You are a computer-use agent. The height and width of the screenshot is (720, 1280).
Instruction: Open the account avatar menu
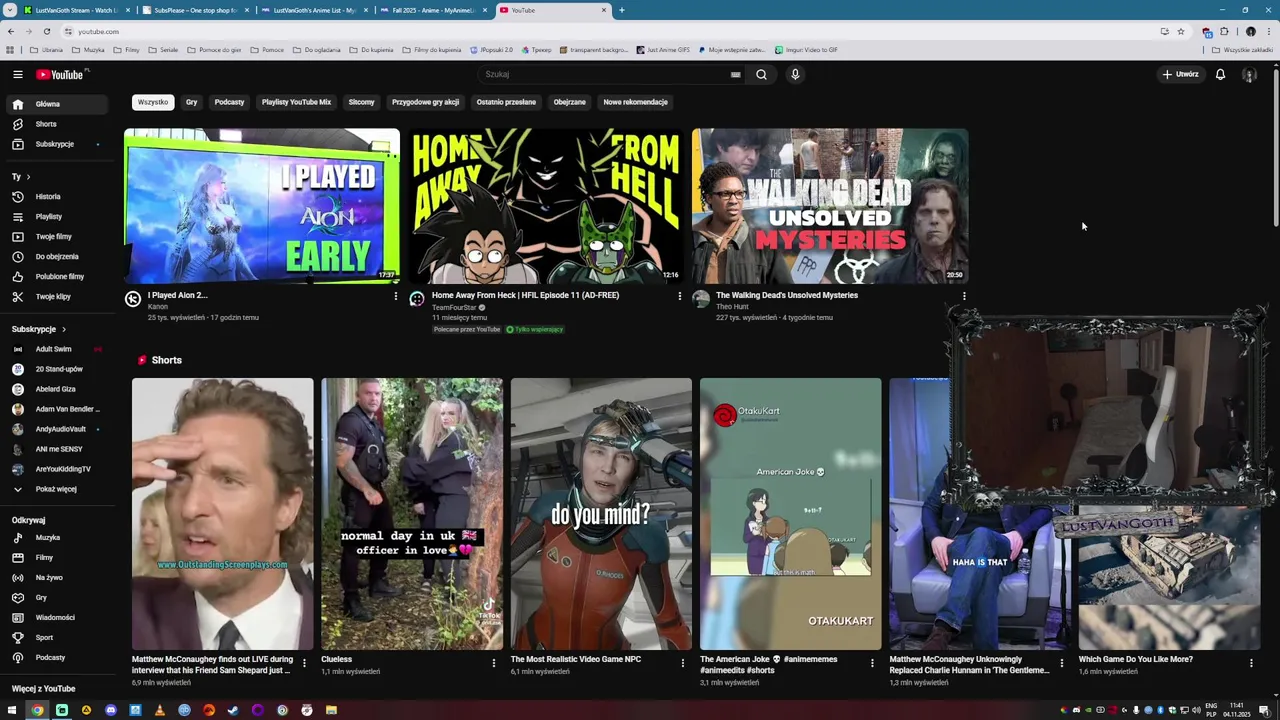pyautogui.click(x=1249, y=74)
